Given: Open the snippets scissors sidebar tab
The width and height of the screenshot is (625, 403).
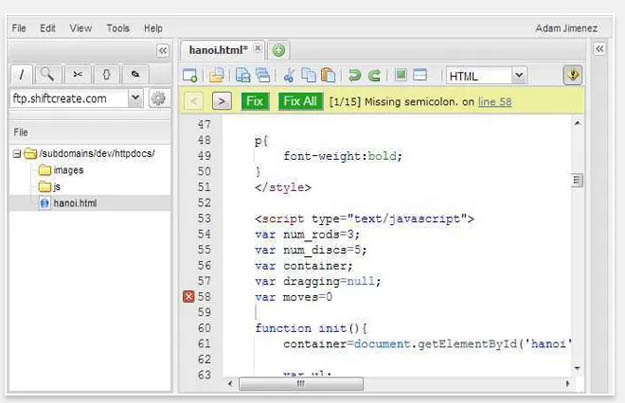Looking at the screenshot, I should click(78, 74).
